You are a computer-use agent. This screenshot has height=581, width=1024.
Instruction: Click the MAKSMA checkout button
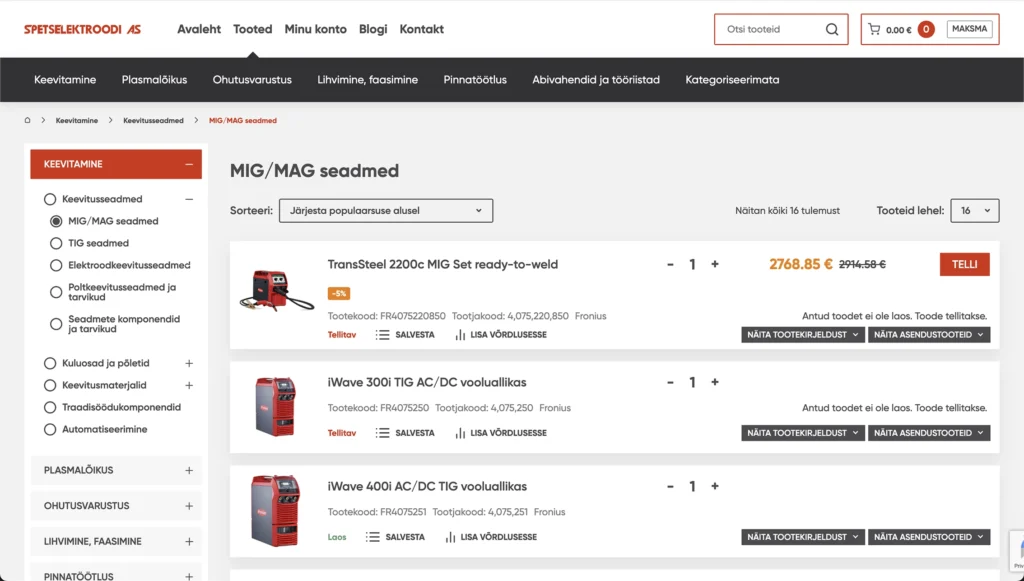pos(969,29)
